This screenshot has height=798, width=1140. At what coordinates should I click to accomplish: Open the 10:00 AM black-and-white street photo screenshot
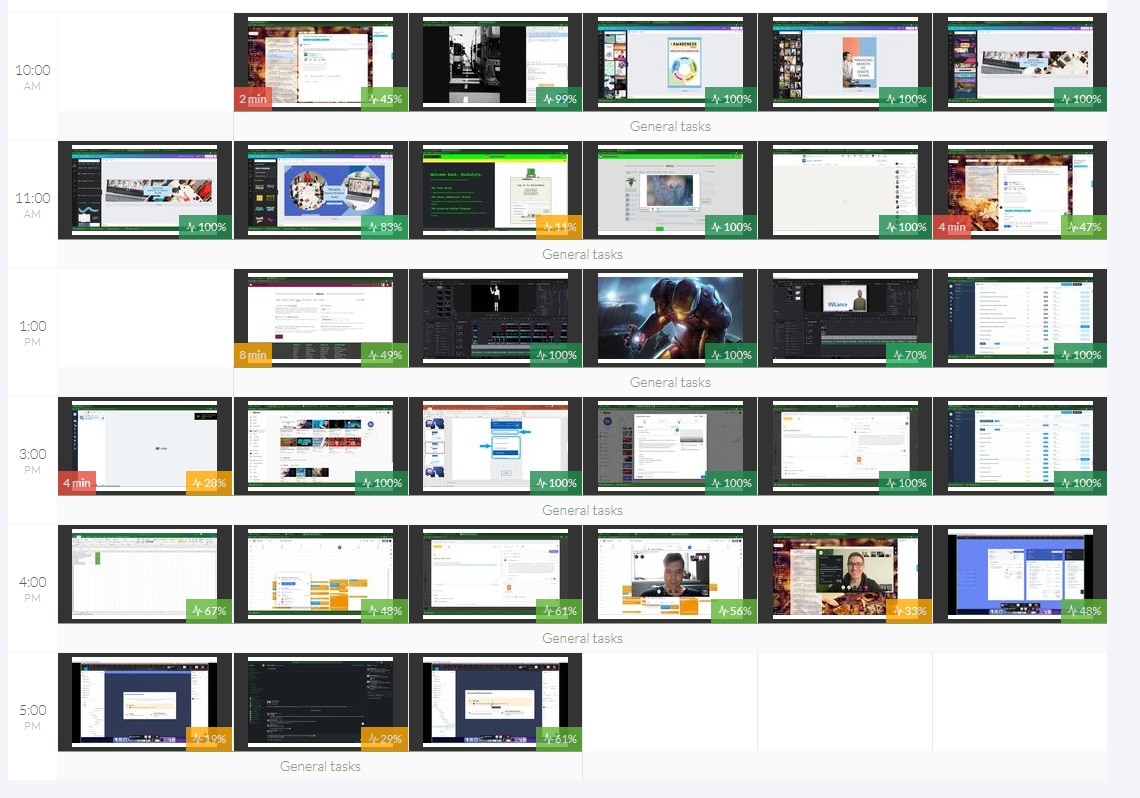pyautogui.click(x=496, y=62)
